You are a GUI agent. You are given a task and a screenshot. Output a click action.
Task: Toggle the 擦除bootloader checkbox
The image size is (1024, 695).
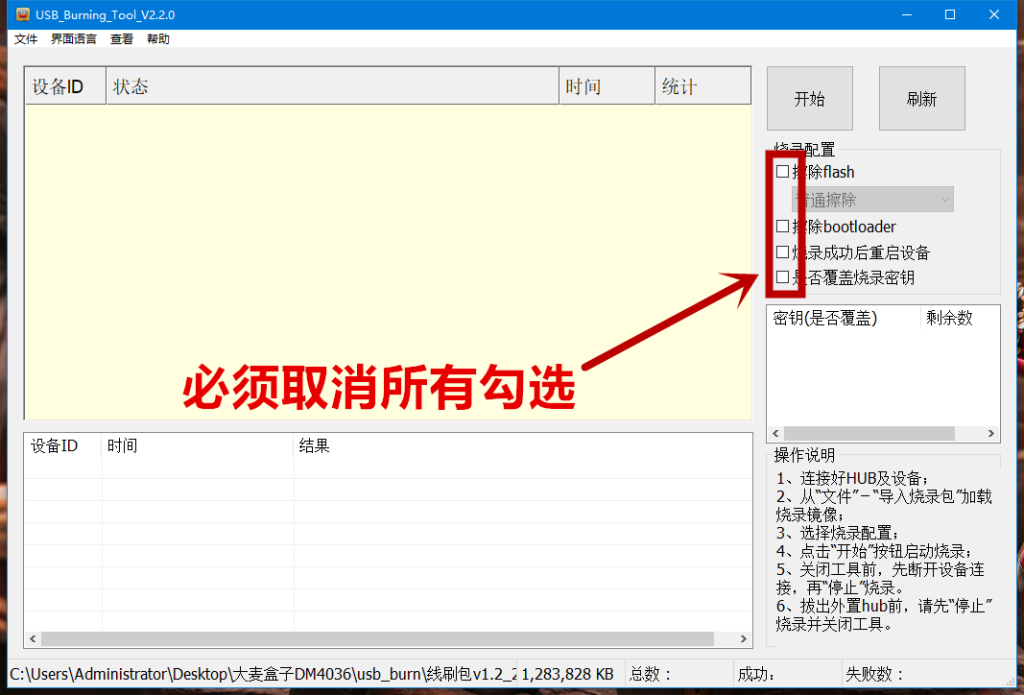click(783, 227)
